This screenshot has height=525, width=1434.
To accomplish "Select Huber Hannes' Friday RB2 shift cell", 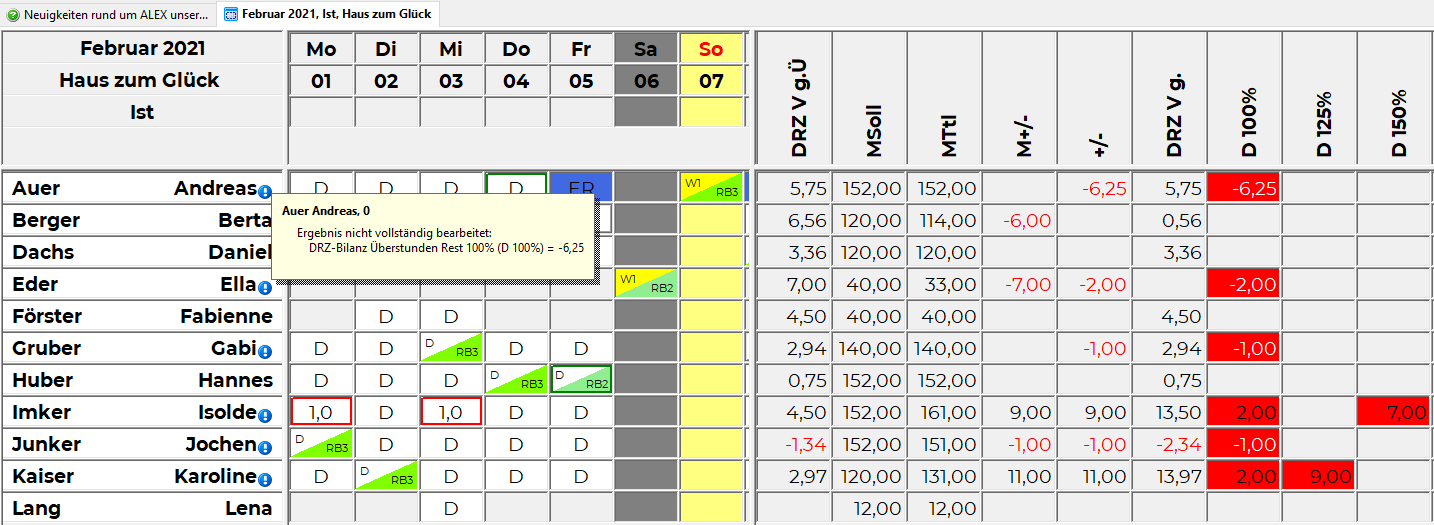I will [x=581, y=380].
